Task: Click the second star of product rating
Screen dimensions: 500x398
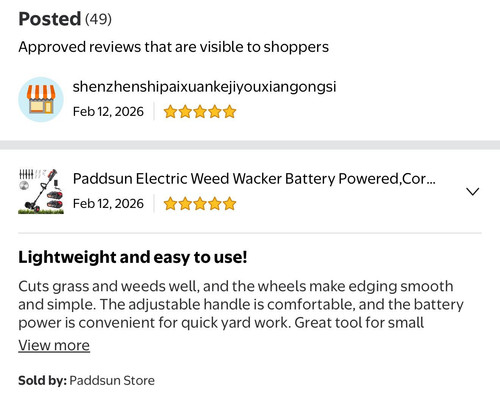Action: click(x=185, y=204)
